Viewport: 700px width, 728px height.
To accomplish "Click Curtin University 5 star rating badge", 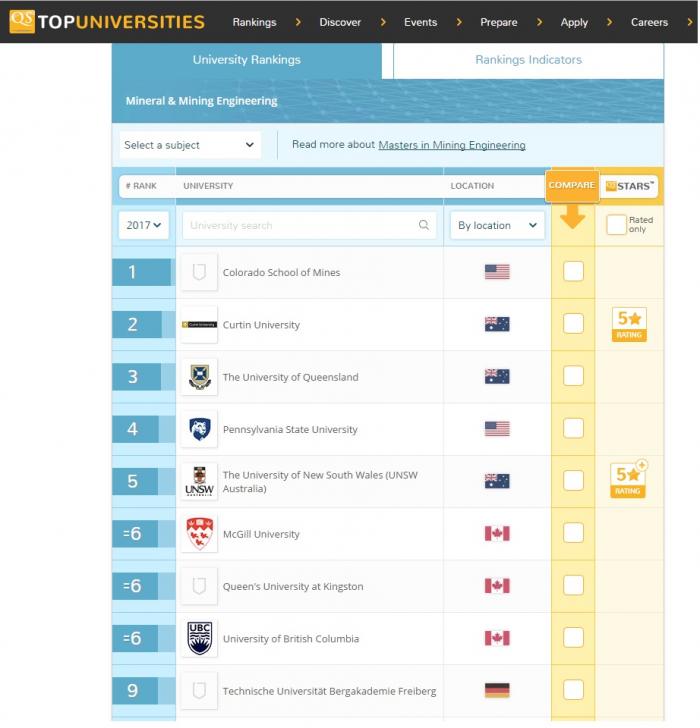I will tap(629, 325).
